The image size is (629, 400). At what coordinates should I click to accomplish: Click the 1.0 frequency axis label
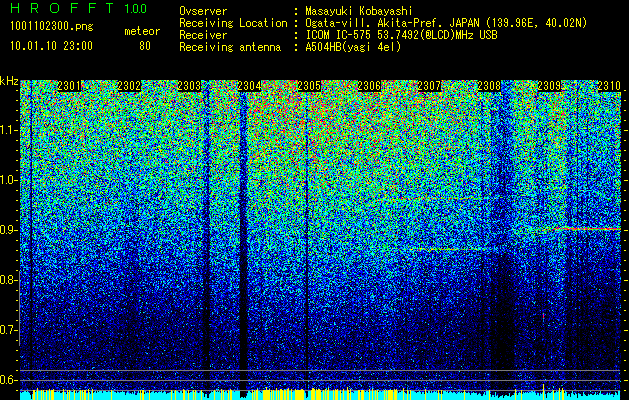point(9,180)
